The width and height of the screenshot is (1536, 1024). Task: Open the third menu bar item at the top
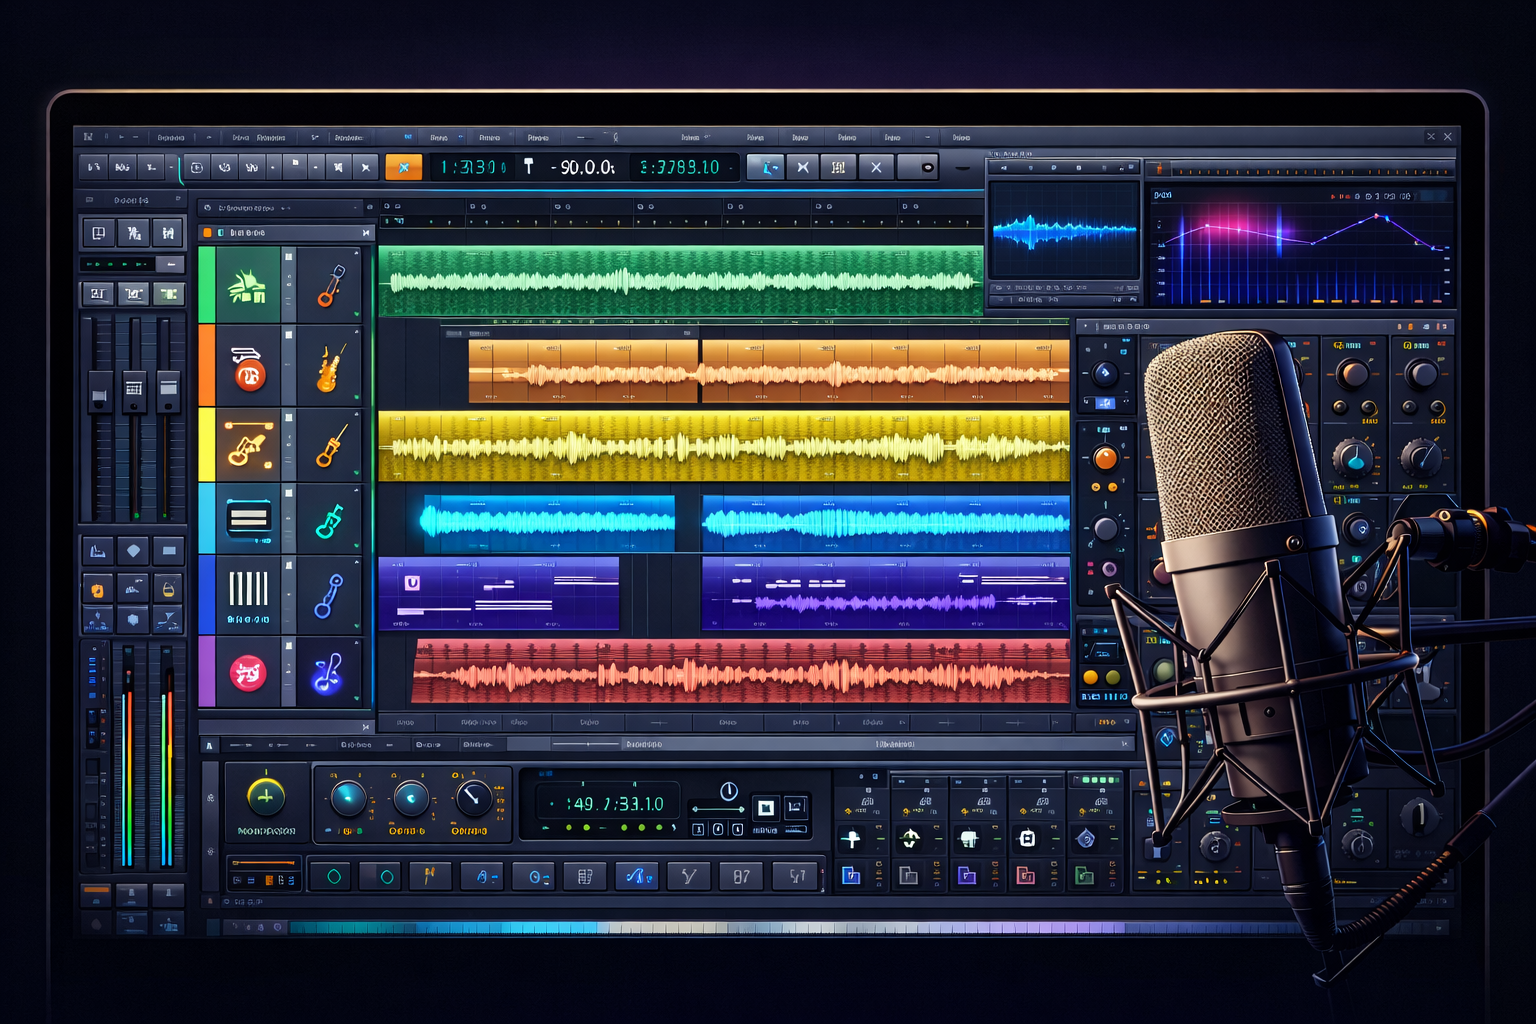tap(271, 138)
